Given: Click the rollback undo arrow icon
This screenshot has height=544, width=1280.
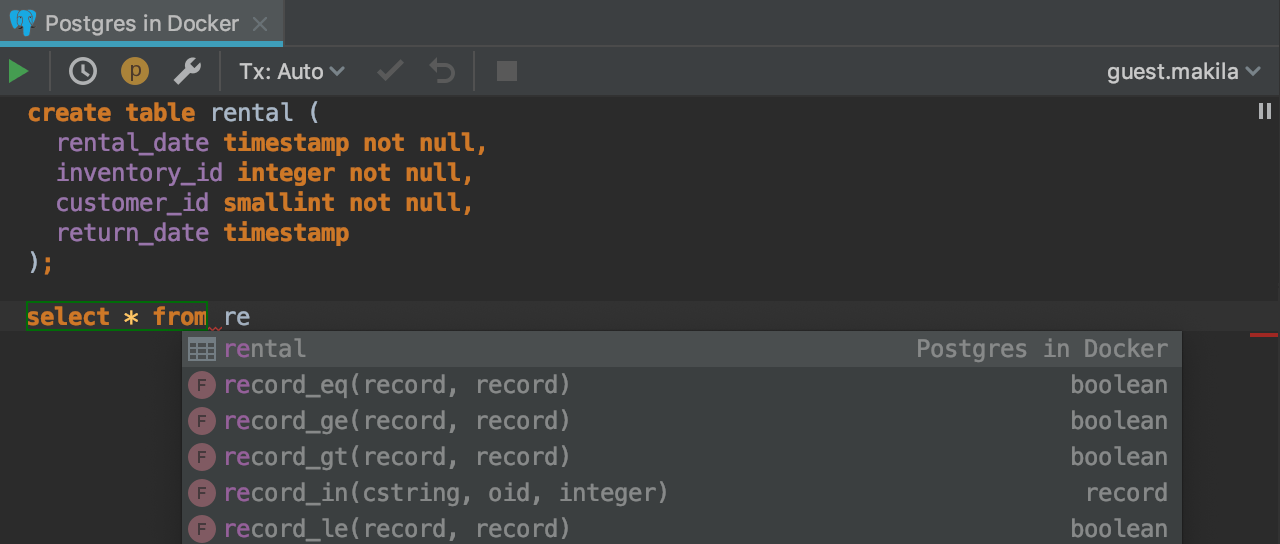Looking at the screenshot, I should (x=442, y=71).
